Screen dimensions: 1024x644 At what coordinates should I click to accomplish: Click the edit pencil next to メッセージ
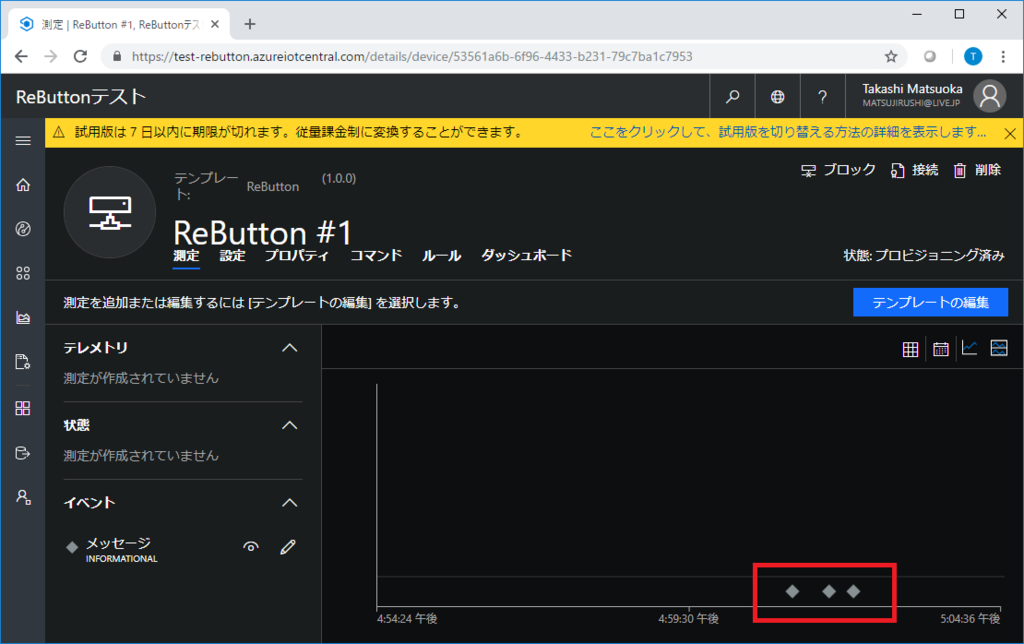[287, 547]
